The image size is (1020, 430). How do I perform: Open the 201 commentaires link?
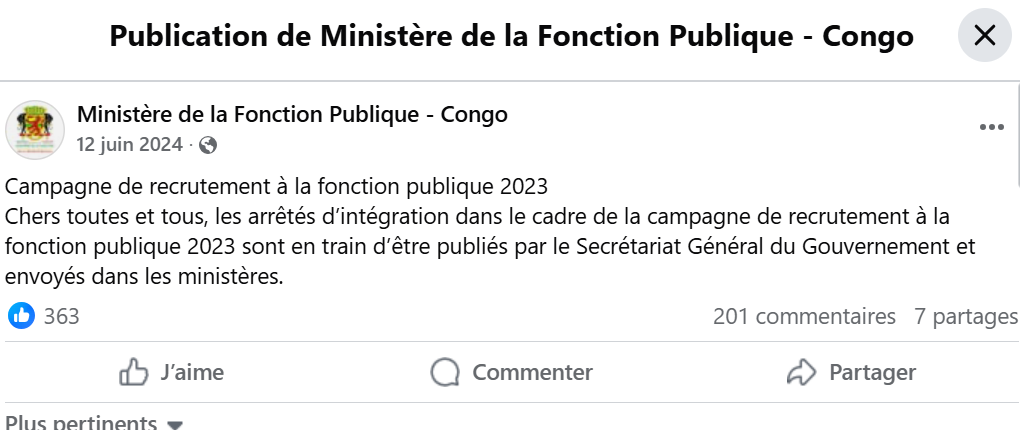[x=804, y=317]
